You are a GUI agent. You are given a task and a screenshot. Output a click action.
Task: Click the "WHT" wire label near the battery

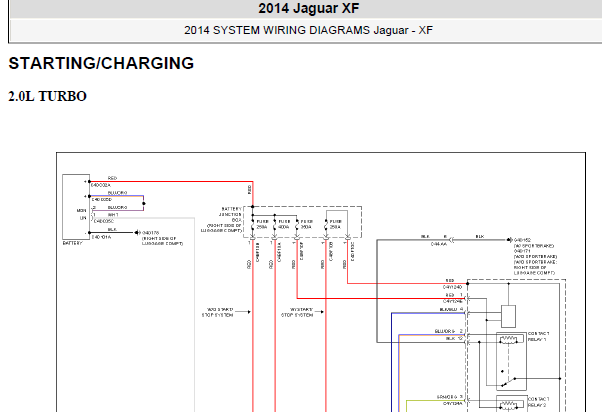[x=113, y=215]
